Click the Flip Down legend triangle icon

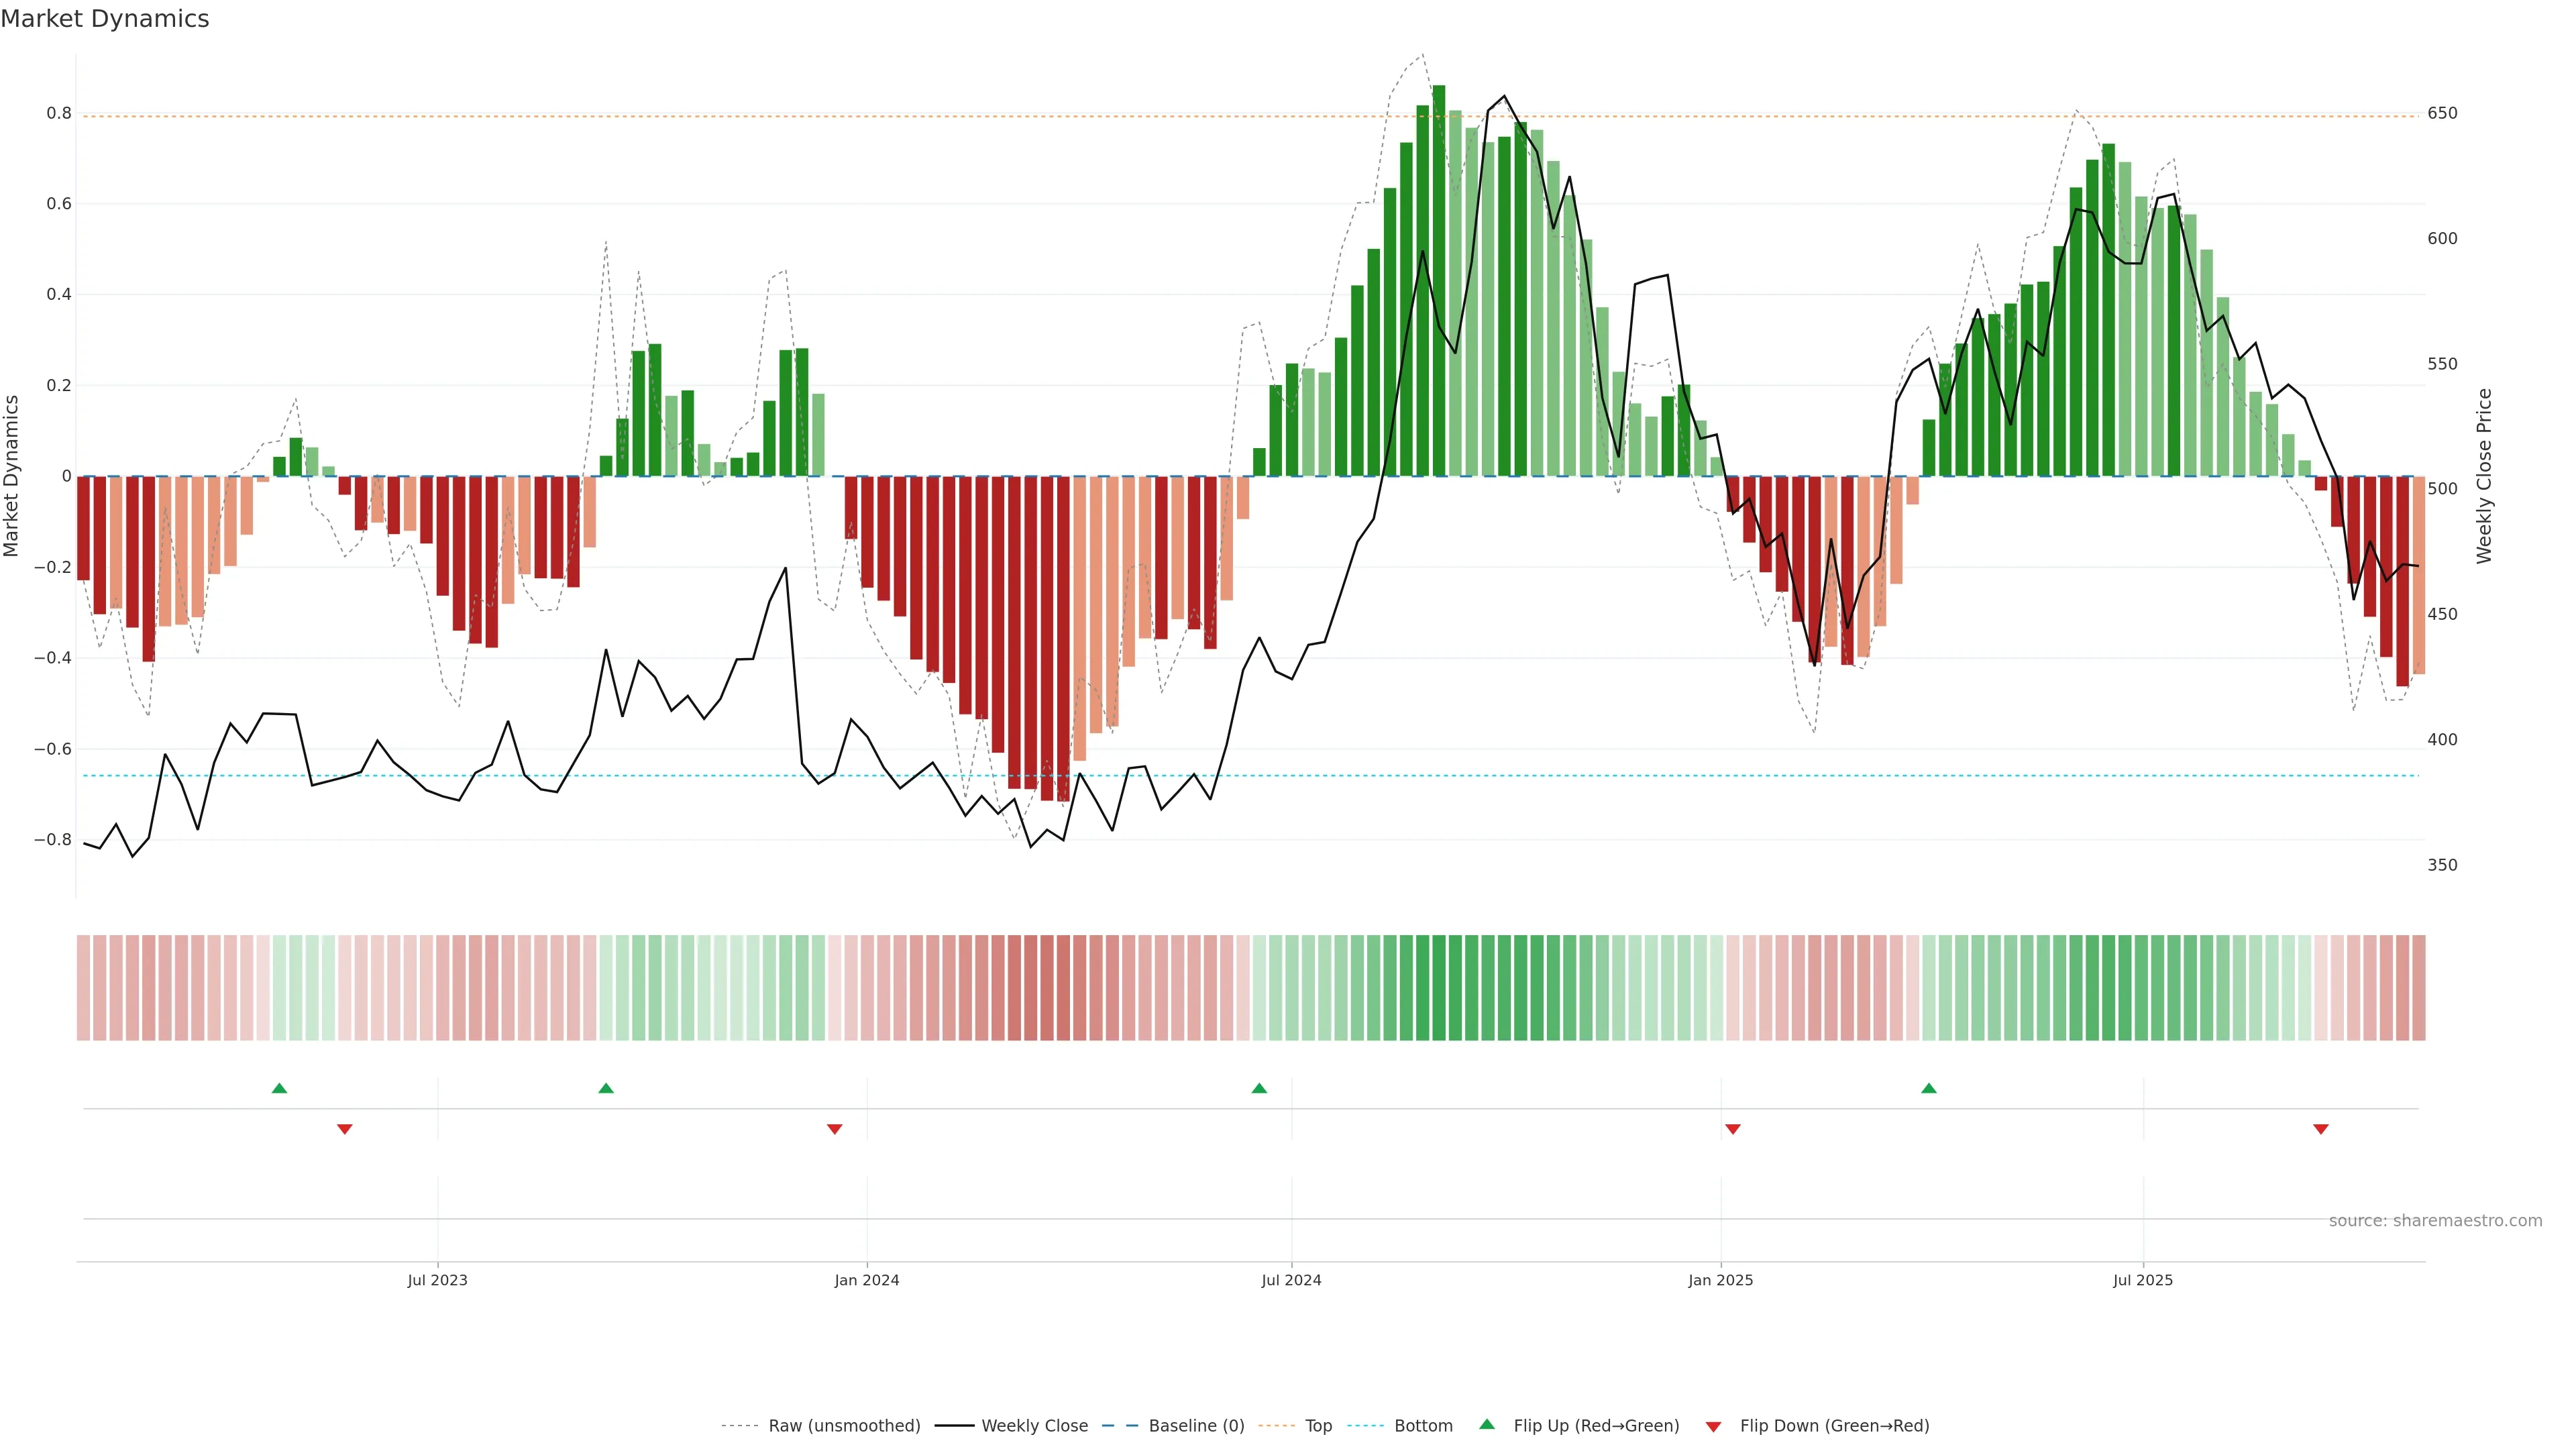coord(1713,1427)
